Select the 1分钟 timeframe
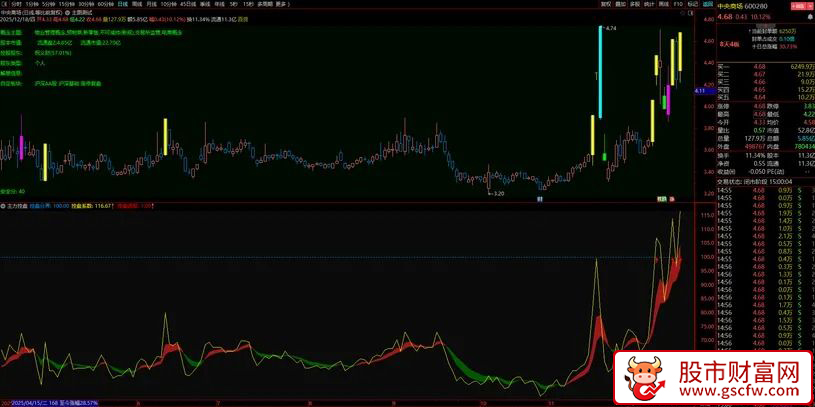Image resolution: width=815 pixels, height=407 pixels. [x=32, y=4]
